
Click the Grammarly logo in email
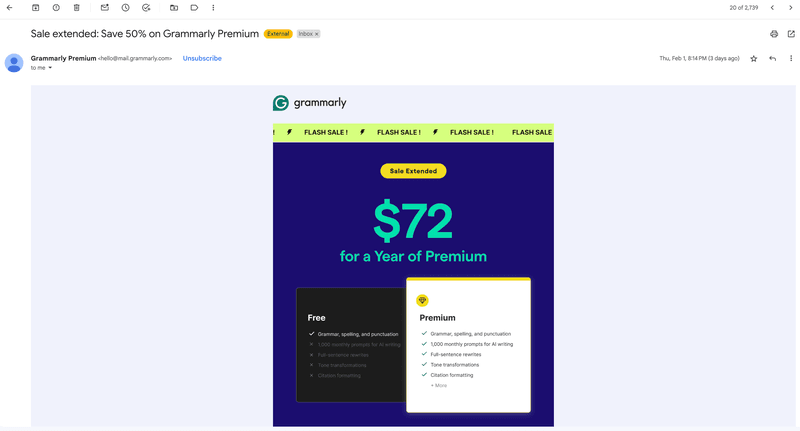pos(310,103)
